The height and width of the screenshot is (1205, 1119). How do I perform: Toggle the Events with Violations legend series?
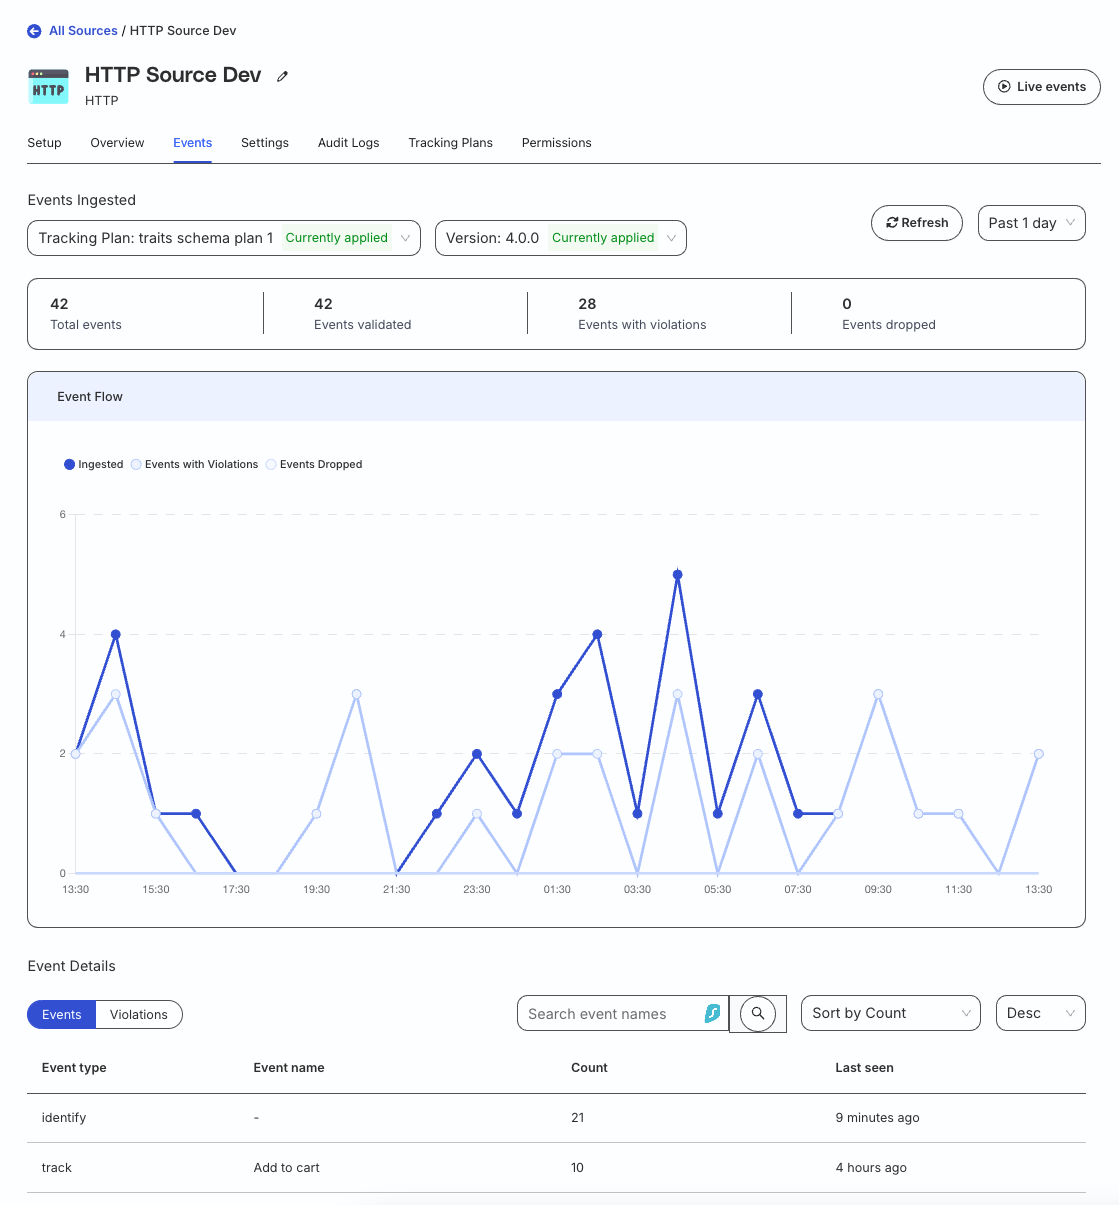[194, 464]
